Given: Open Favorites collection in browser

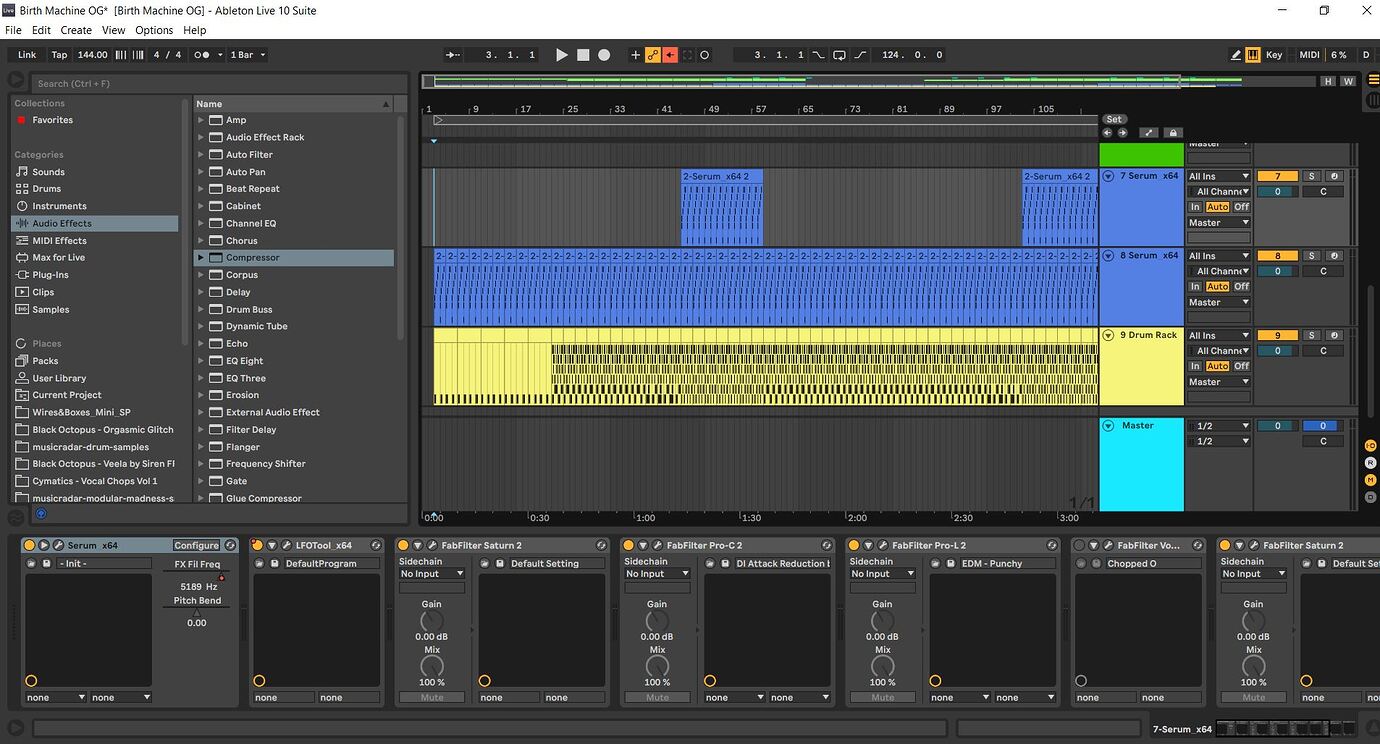Looking at the screenshot, I should [x=53, y=120].
